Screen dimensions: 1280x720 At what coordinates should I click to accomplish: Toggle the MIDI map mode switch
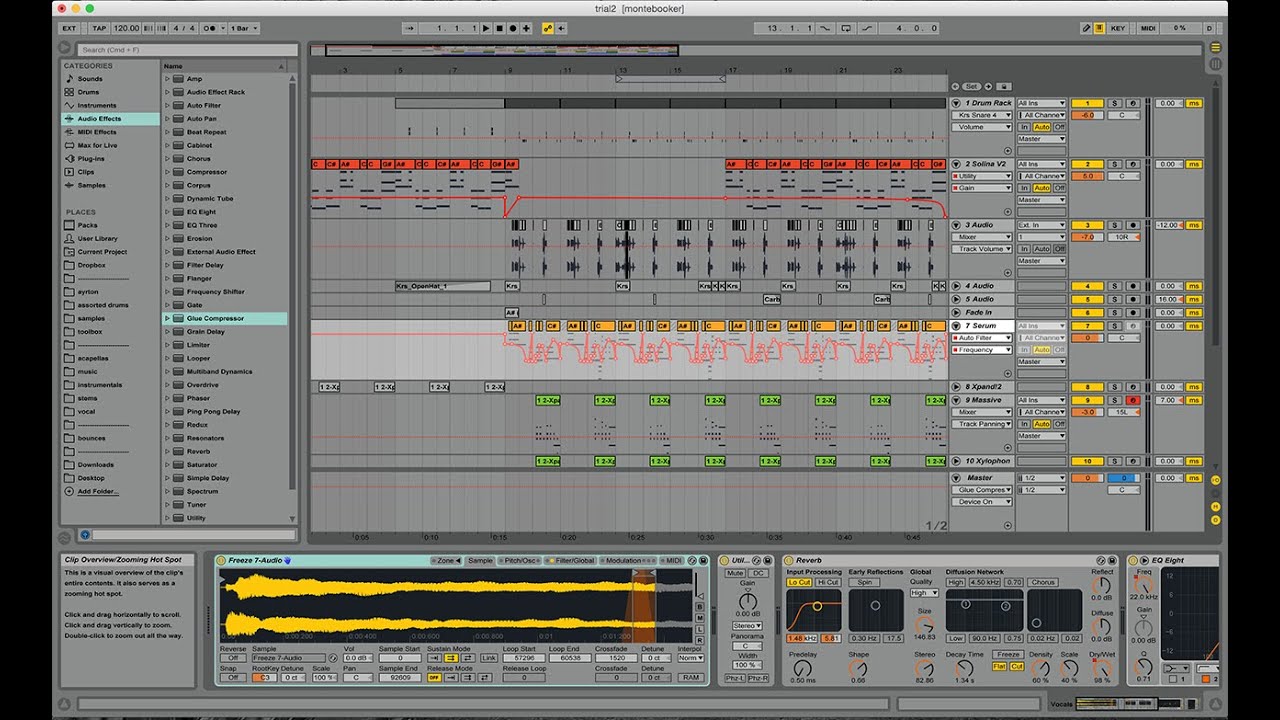click(1148, 28)
